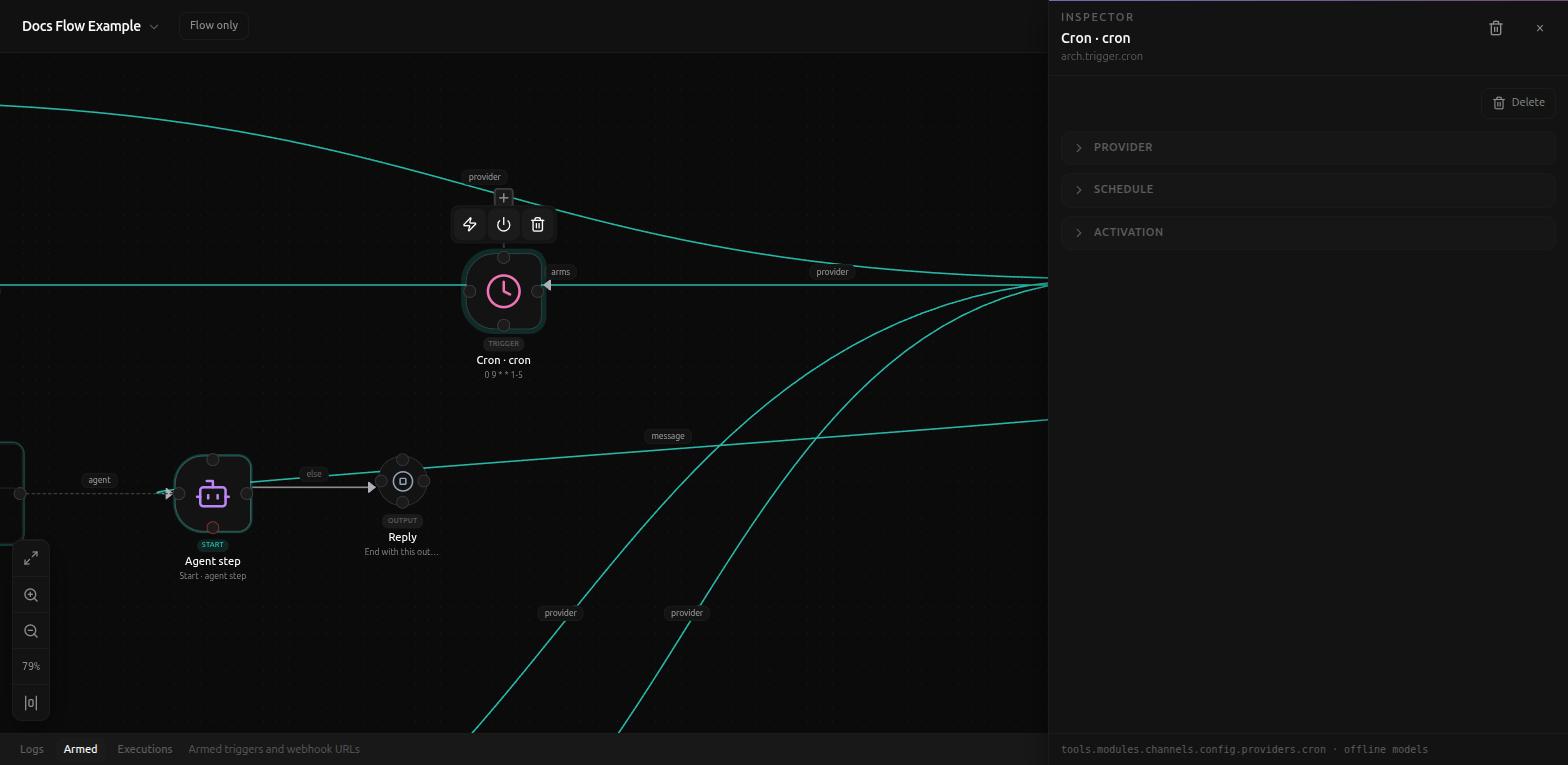This screenshot has height=765, width=1568.
Task: Click the OUTPUT badge under Reply node
Action: 403,521
